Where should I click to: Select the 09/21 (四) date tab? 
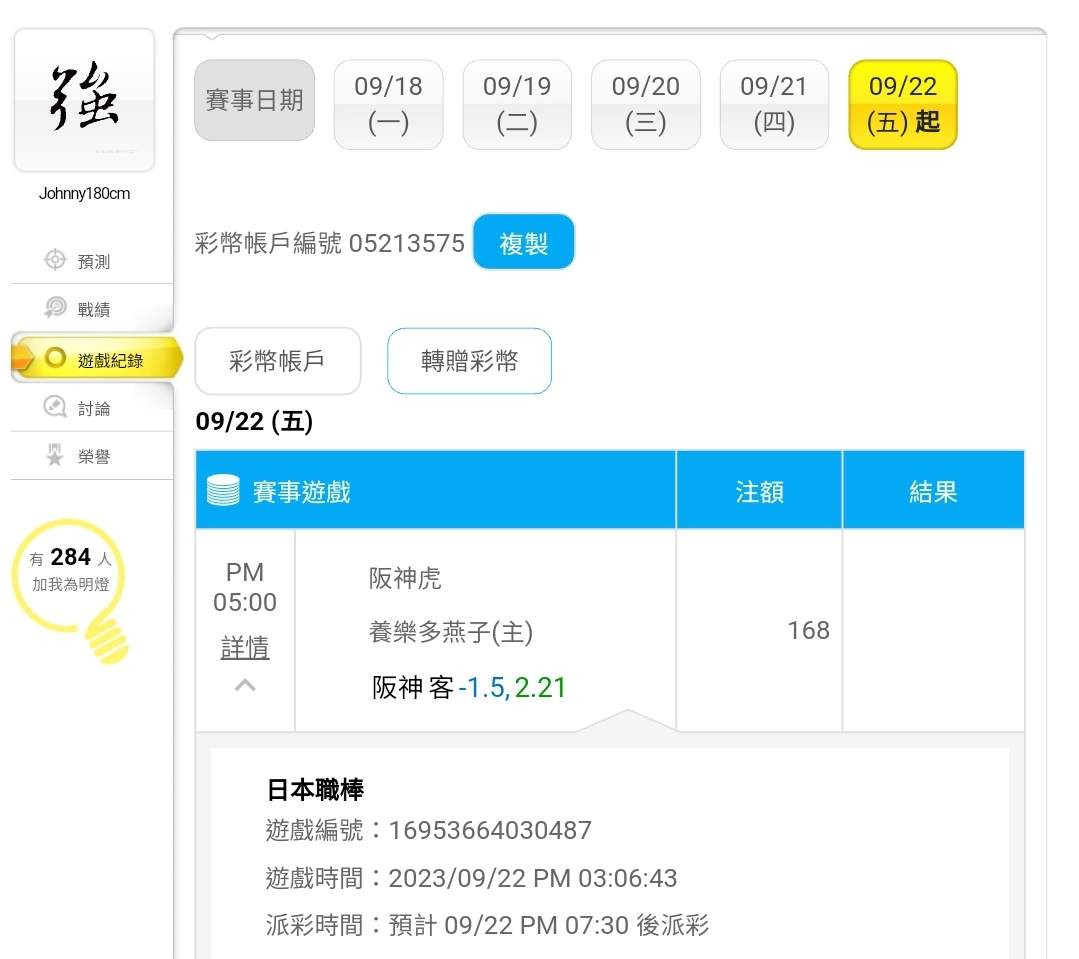tap(774, 104)
